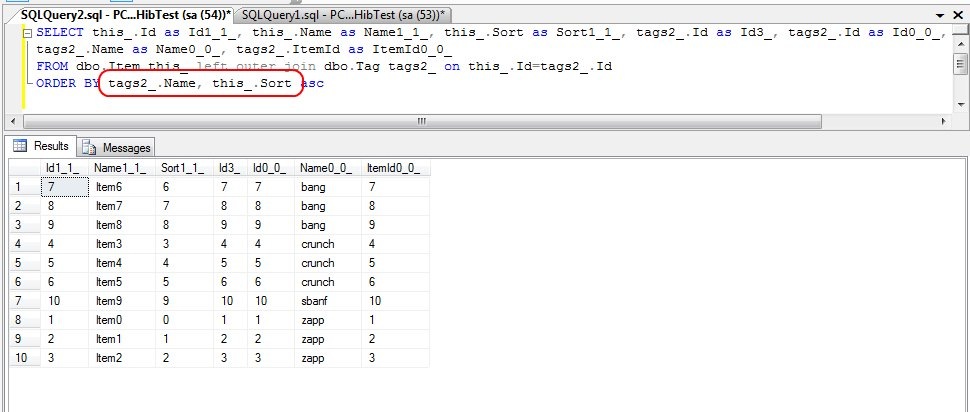The height and width of the screenshot is (412, 970).
Task: Close the query document tab
Action: click(x=959, y=15)
